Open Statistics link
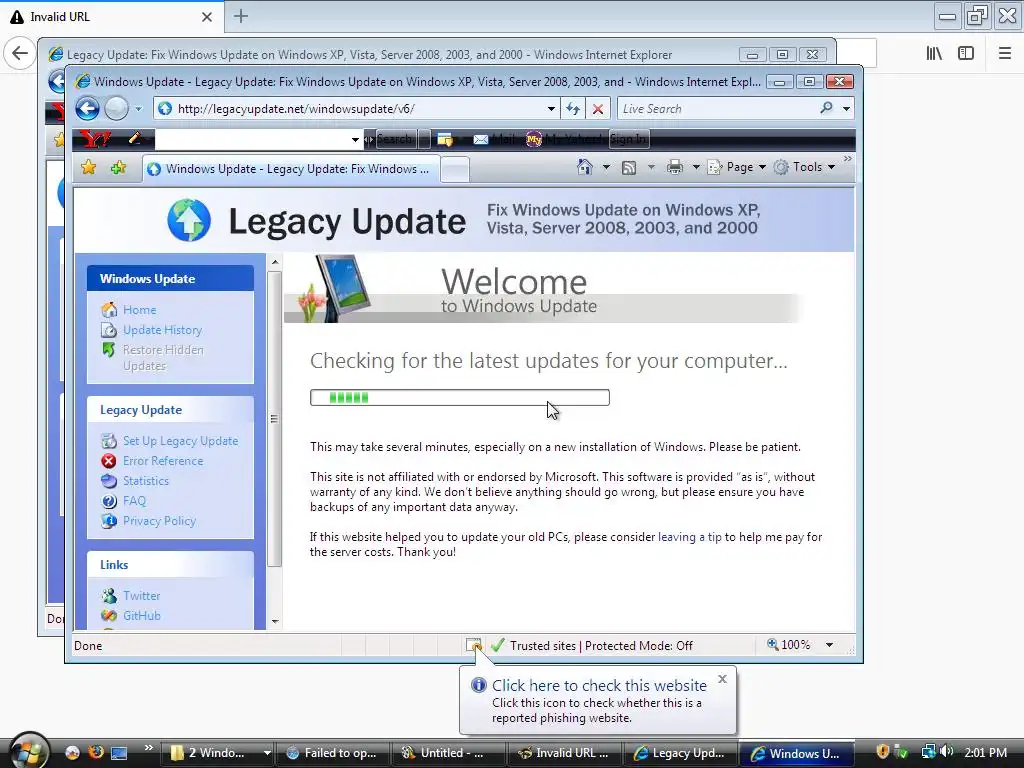 point(146,481)
